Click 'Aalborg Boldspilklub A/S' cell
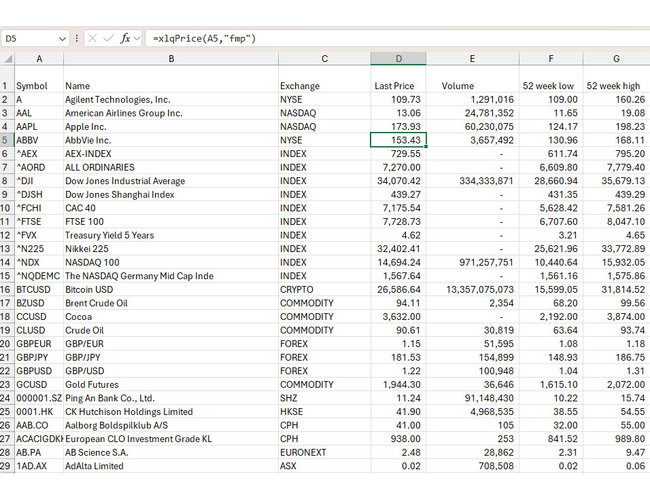Viewport: 650px width, 500px height. coord(171,425)
